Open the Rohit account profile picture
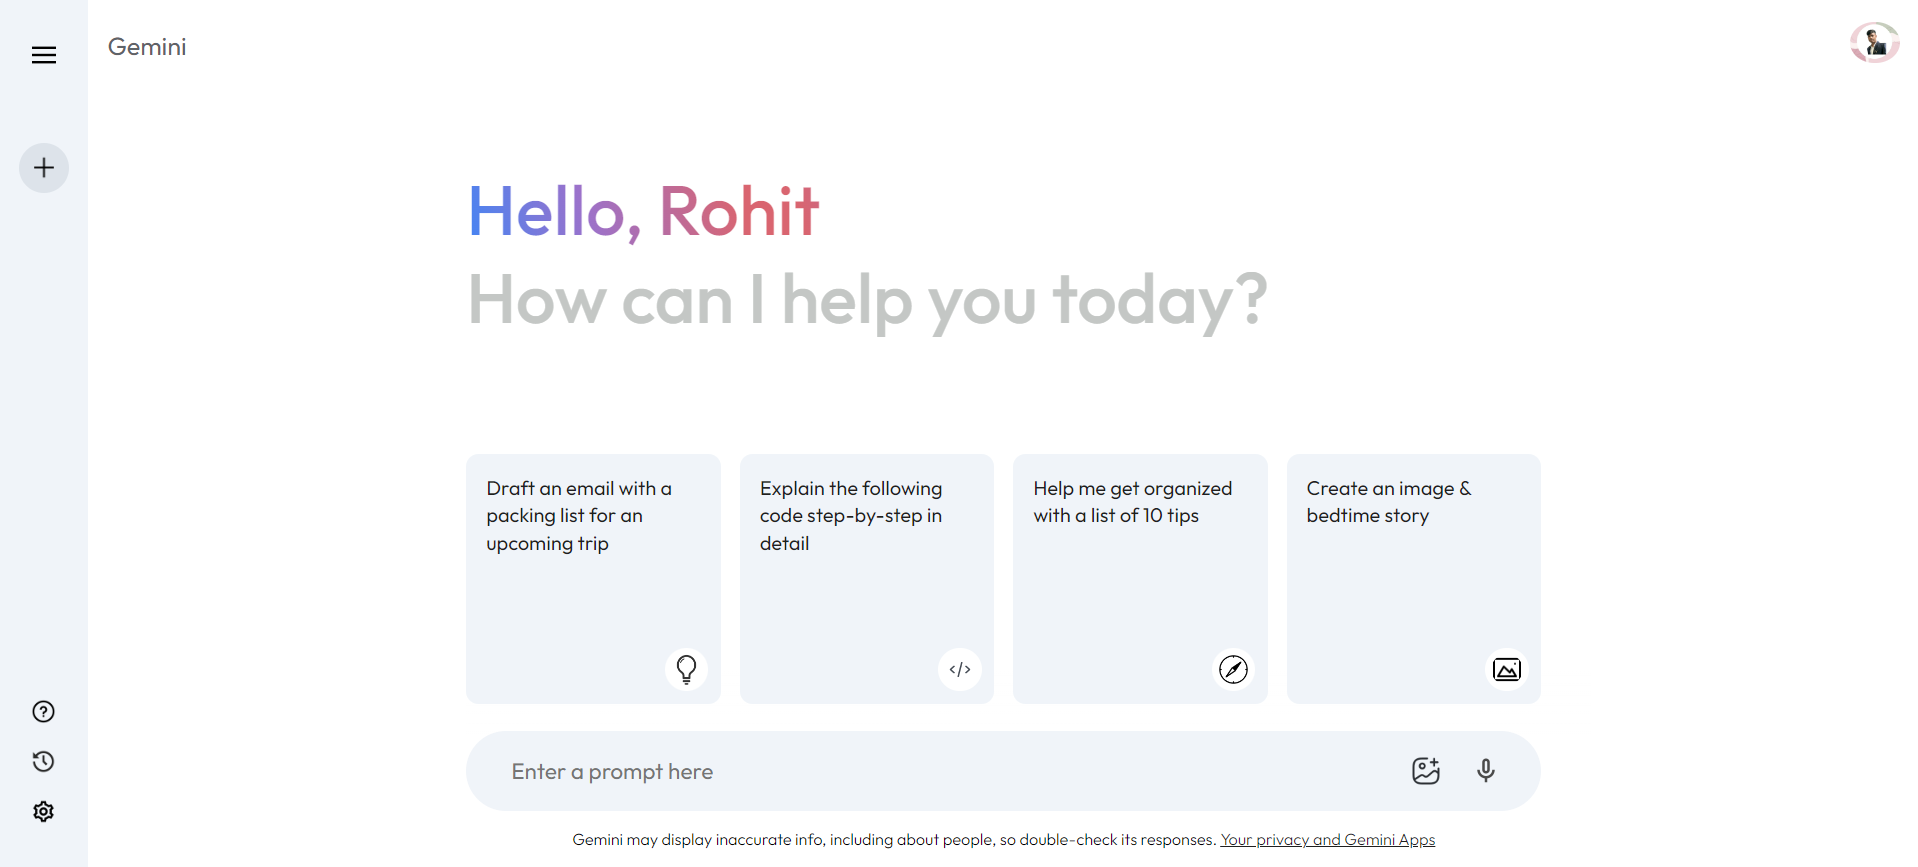Viewport: 1918px width, 867px height. click(1874, 43)
